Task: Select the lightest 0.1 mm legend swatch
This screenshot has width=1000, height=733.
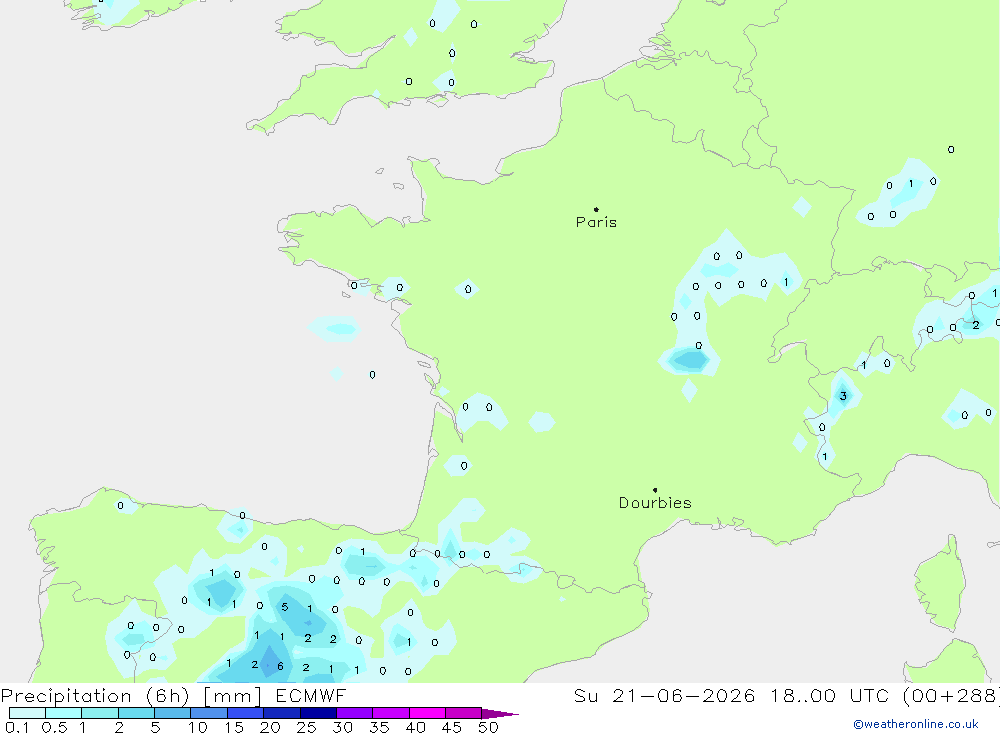Action: tap(27, 713)
